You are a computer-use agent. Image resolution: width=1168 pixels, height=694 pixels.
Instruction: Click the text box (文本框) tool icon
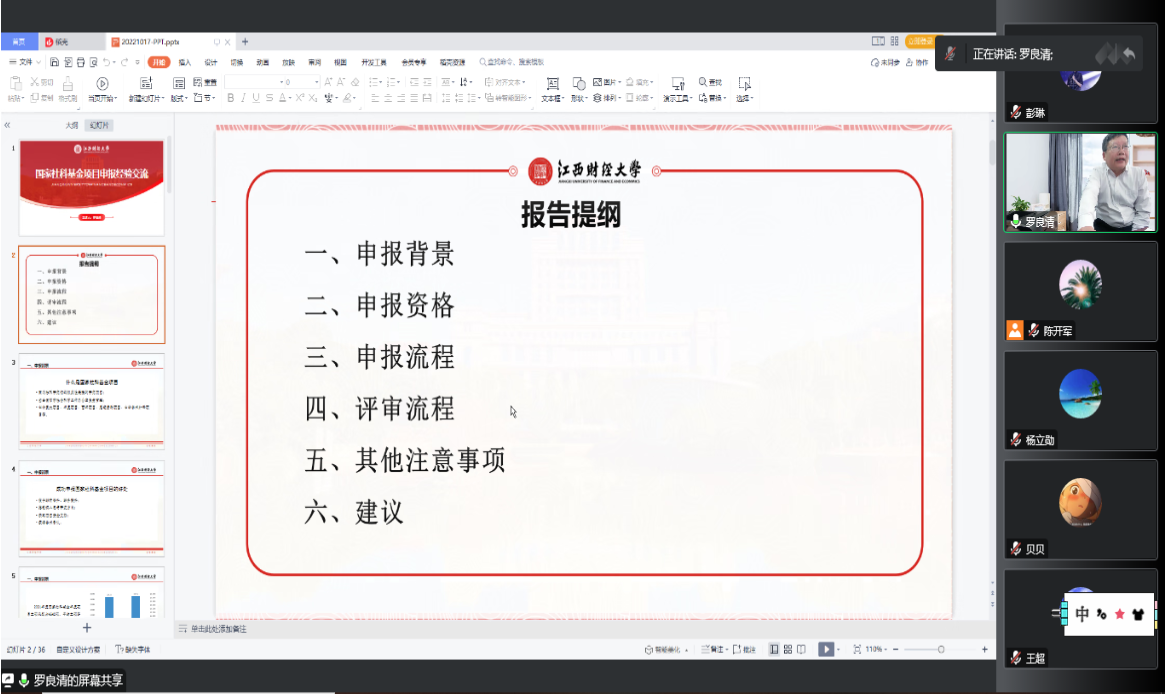[550, 84]
